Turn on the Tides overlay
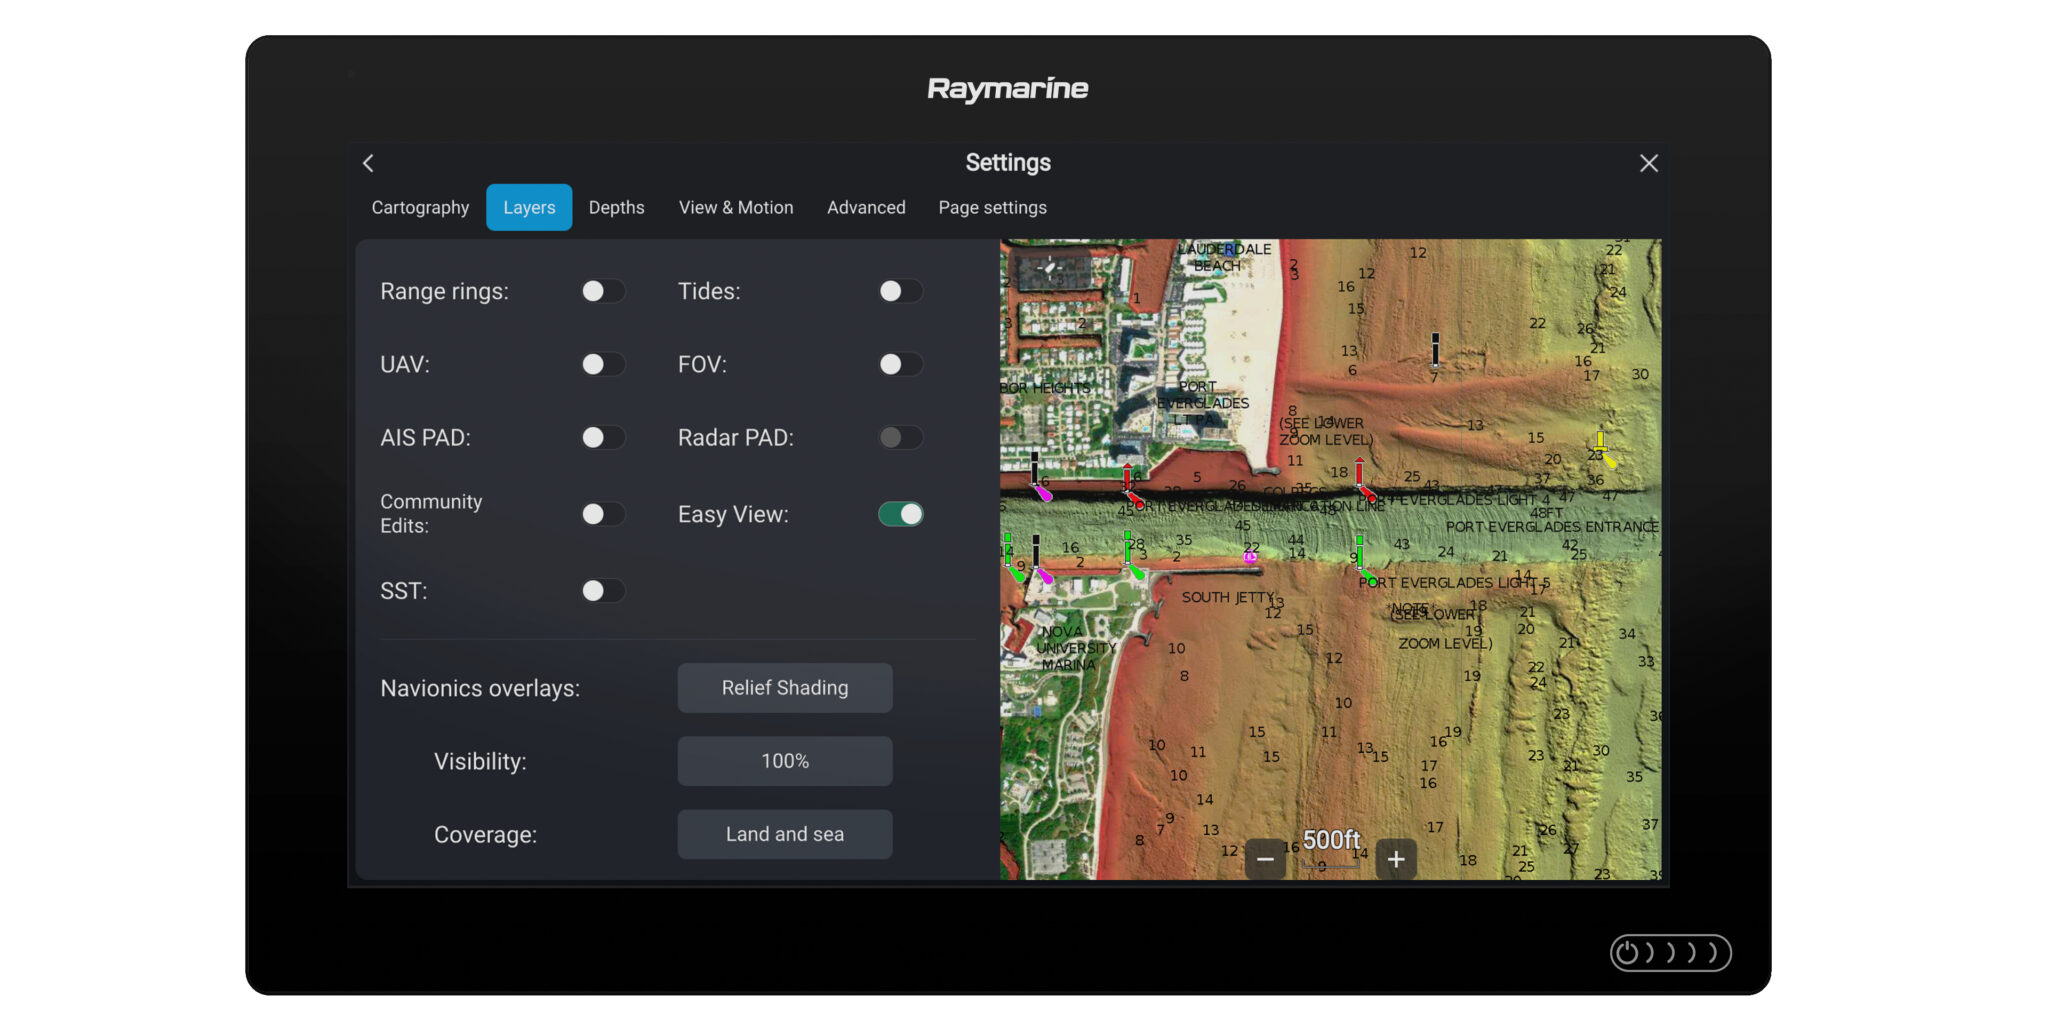The height and width of the screenshot is (1020, 2048). point(898,291)
